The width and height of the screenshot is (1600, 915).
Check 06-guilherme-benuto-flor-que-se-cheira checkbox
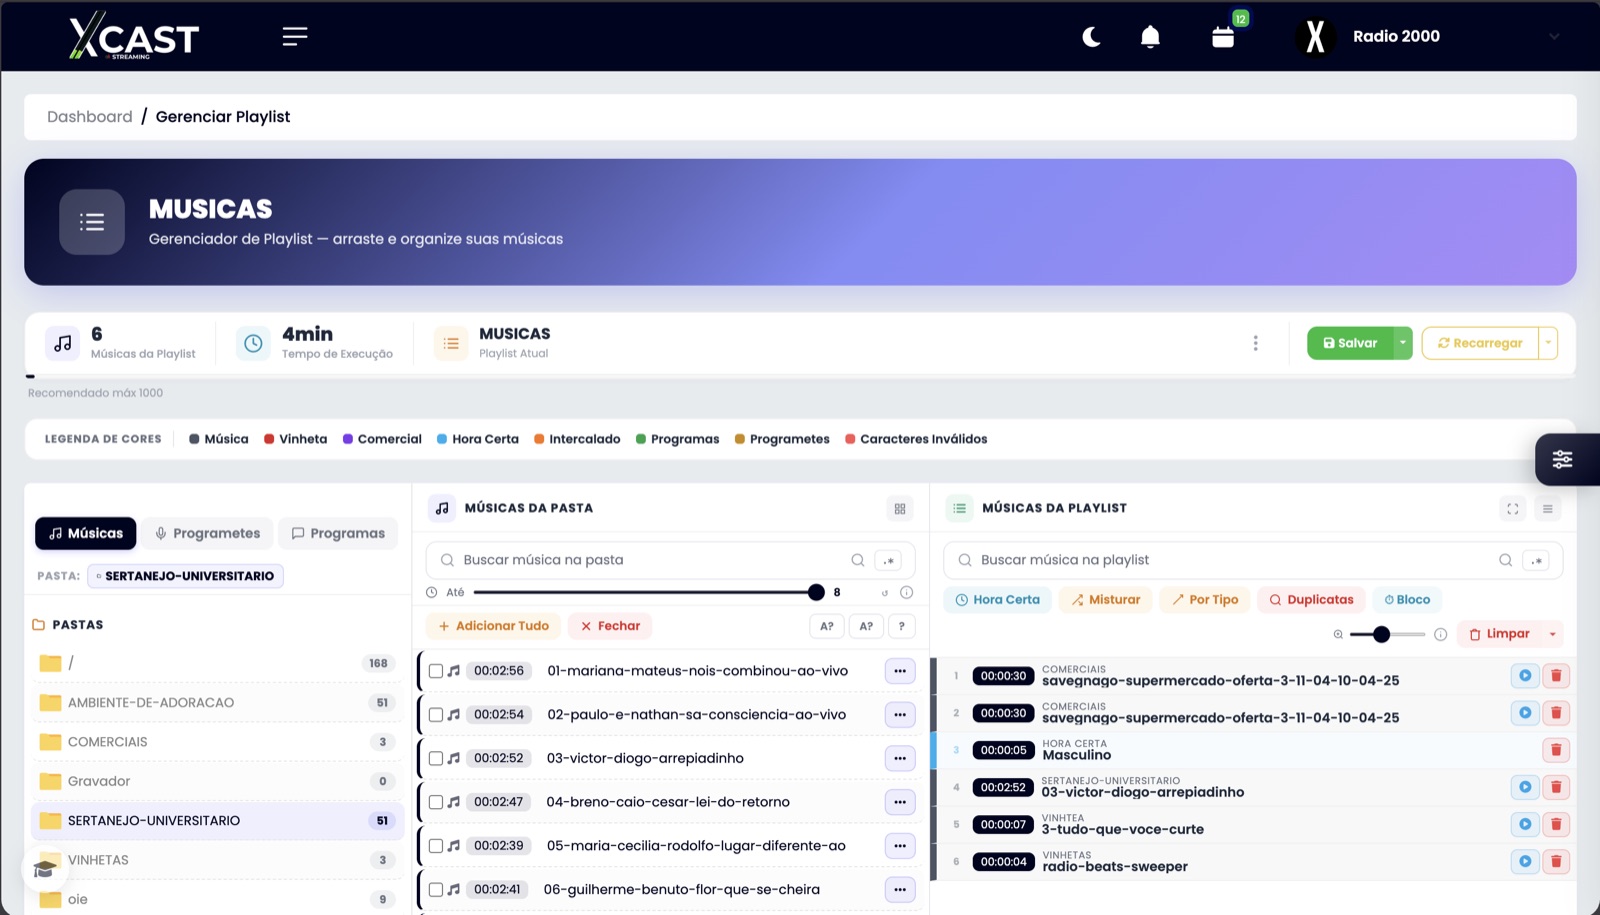pos(436,889)
